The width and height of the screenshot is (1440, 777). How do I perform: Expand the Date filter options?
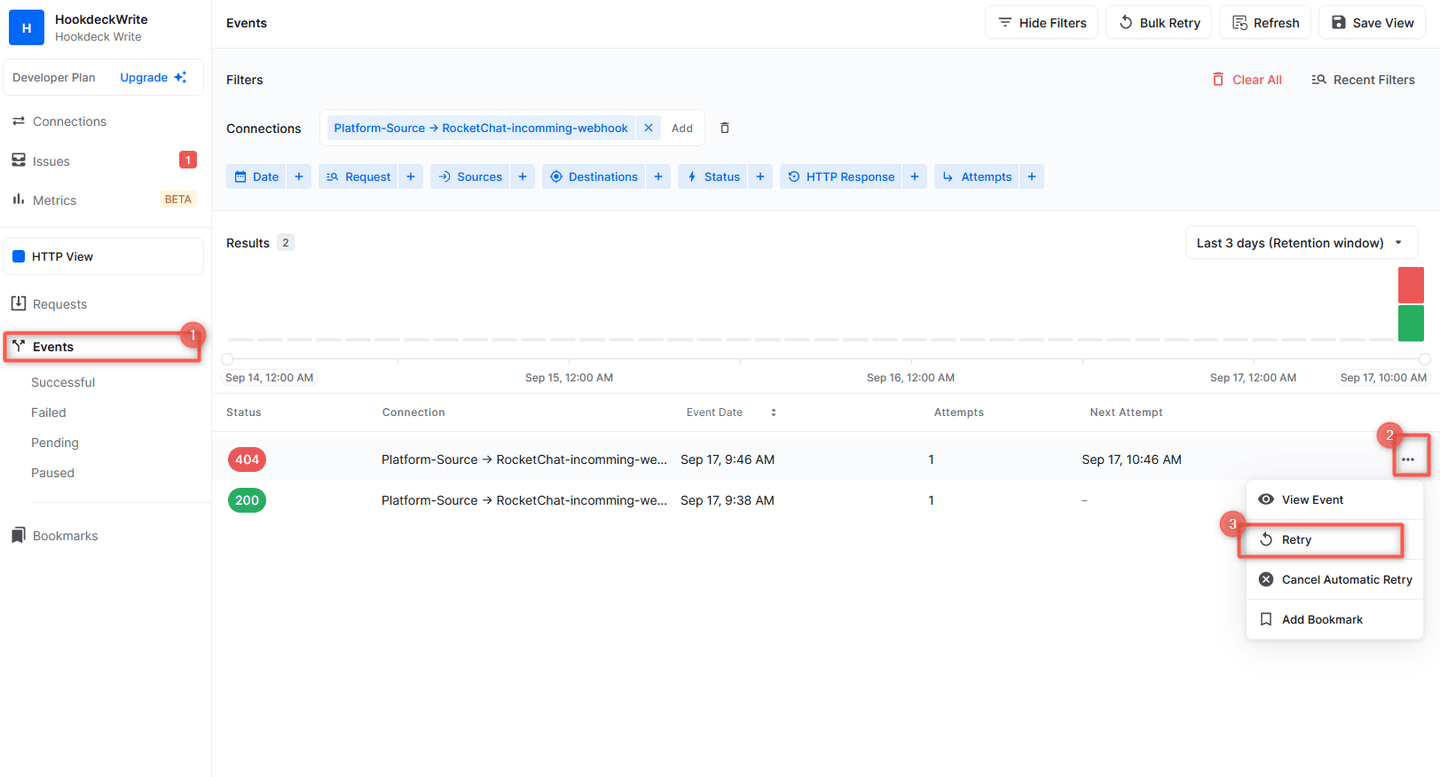point(298,176)
